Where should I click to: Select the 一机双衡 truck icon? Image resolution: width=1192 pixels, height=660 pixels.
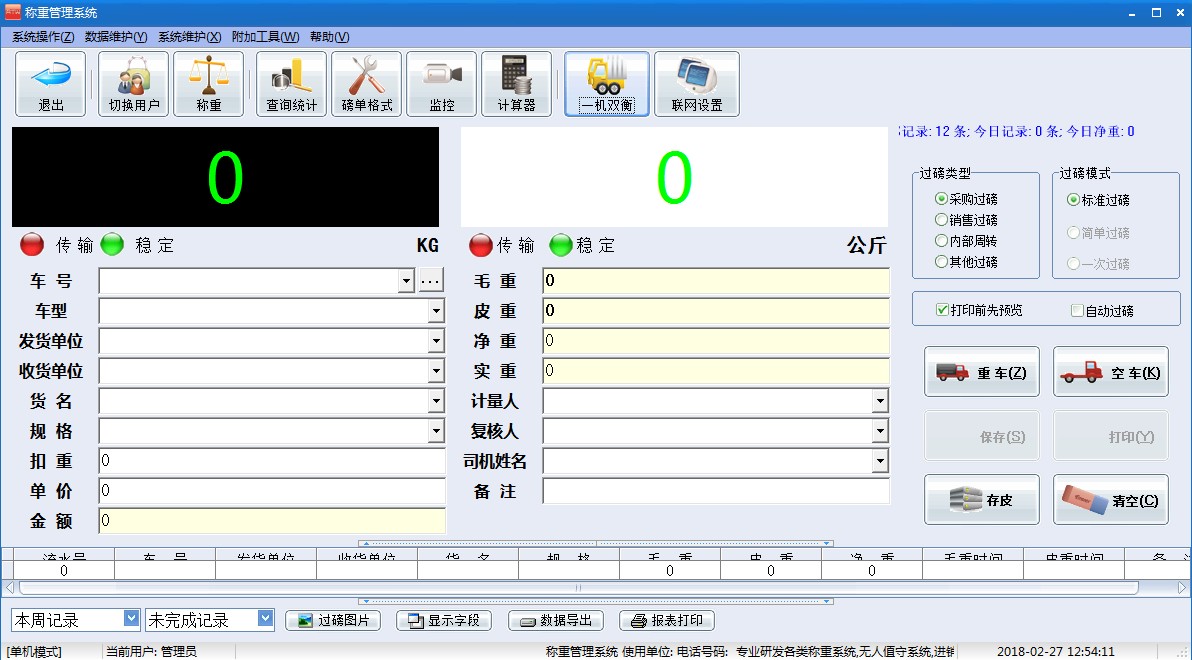tap(605, 83)
